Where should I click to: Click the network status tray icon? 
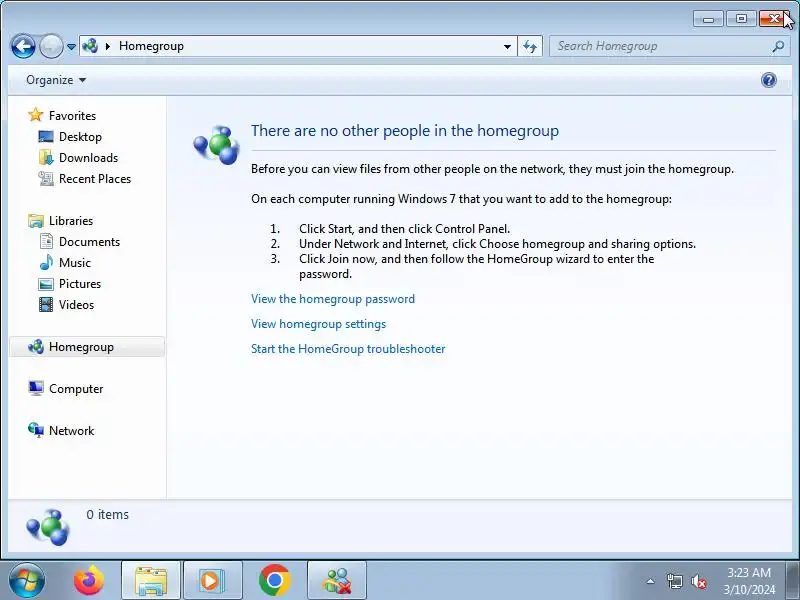(674, 581)
